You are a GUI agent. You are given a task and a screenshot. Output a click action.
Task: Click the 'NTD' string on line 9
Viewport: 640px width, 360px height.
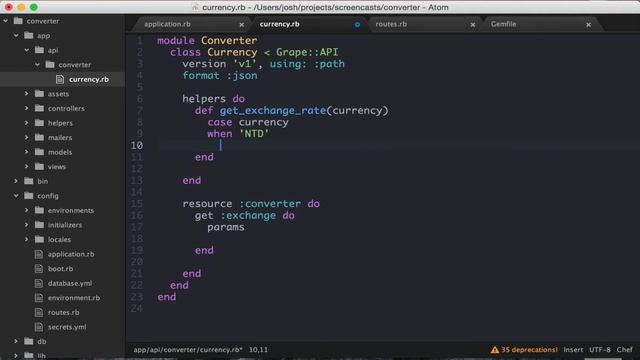coord(254,134)
